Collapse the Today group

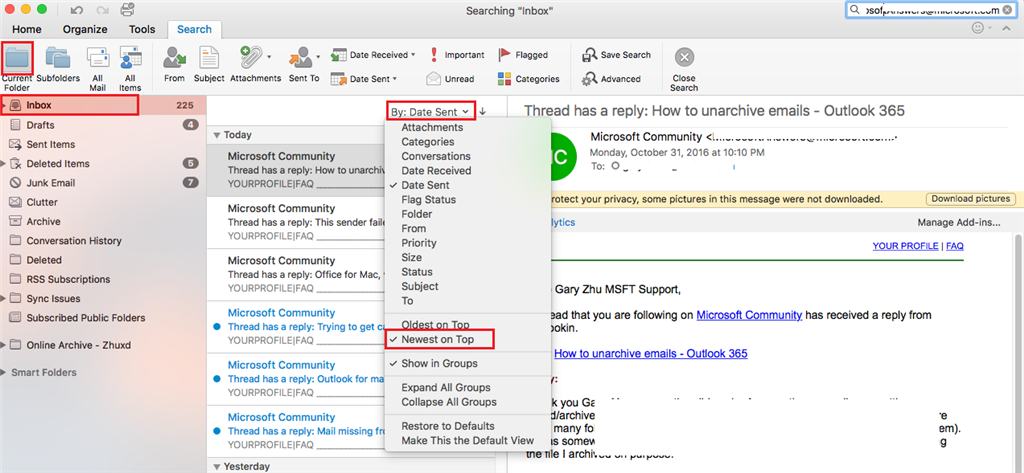coord(217,135)
